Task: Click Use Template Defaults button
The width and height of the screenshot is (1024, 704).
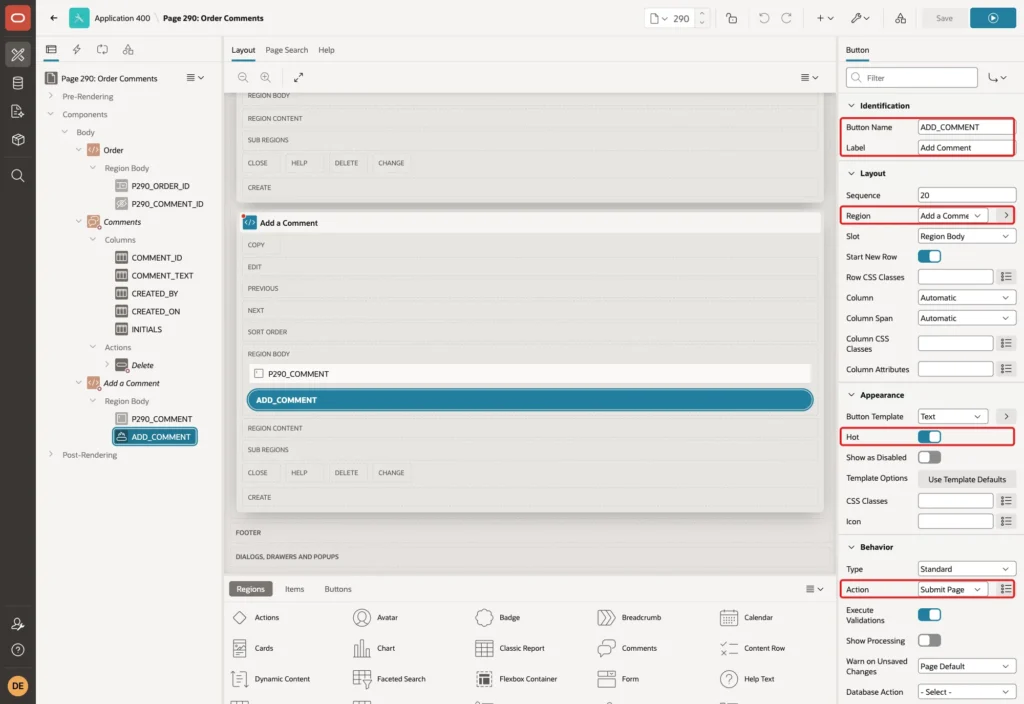Action: click(x=967, y=479)
